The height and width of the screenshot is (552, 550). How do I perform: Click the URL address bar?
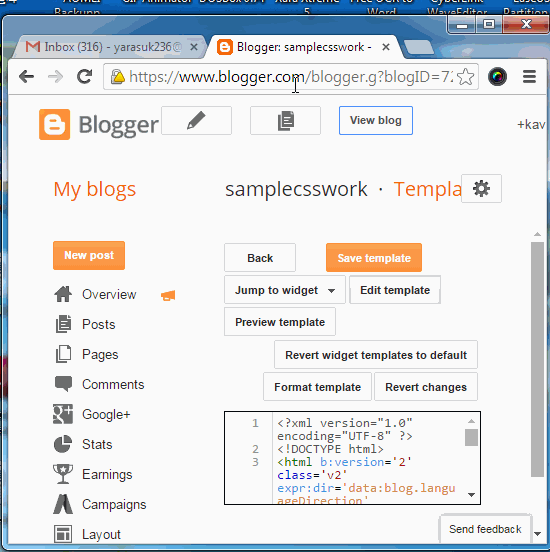pyautogui.click(x=291, y=76)
